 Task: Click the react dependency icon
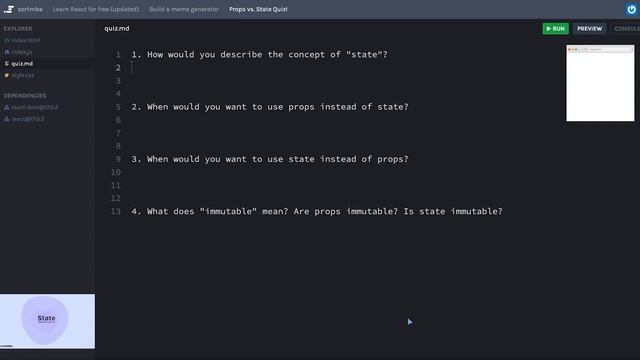tap(7, 119)
